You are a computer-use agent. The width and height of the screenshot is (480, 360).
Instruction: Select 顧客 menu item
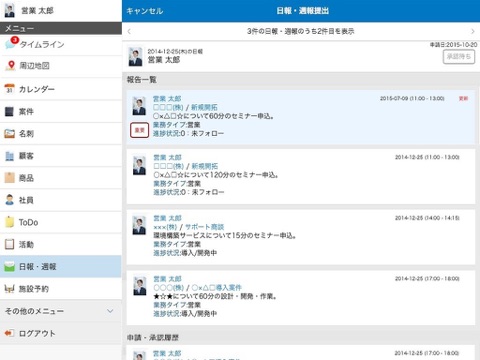coord(61,156)
